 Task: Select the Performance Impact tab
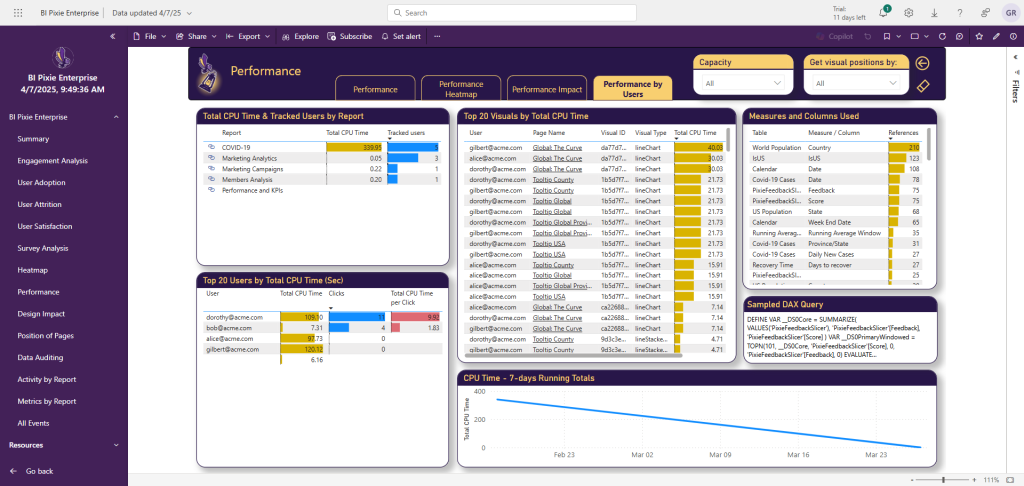[x=547, y=89]
